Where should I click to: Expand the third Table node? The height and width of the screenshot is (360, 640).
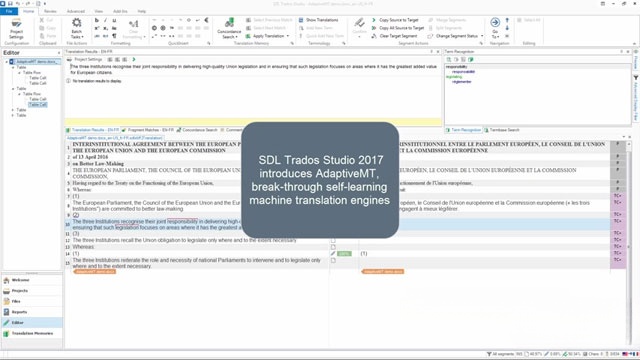tap(13, 110)
